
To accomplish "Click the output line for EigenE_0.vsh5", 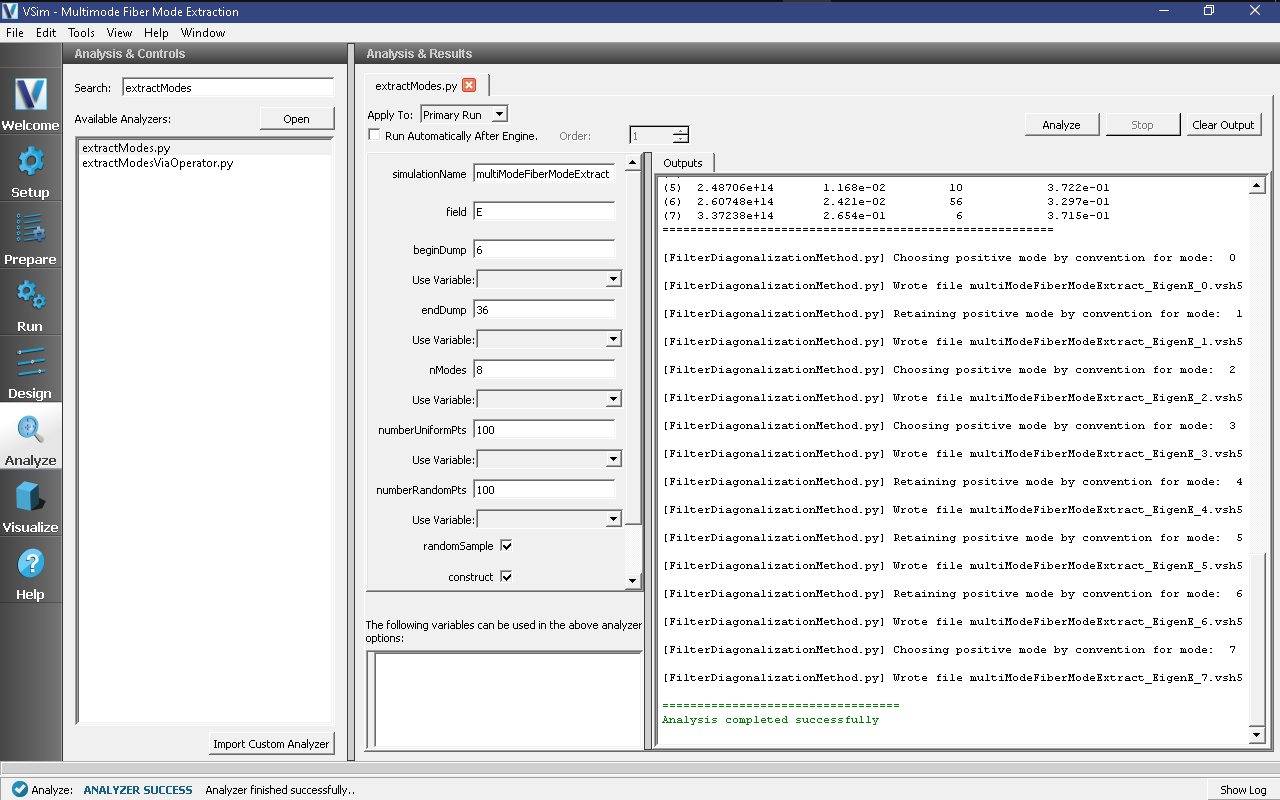I will click(953, 286).
